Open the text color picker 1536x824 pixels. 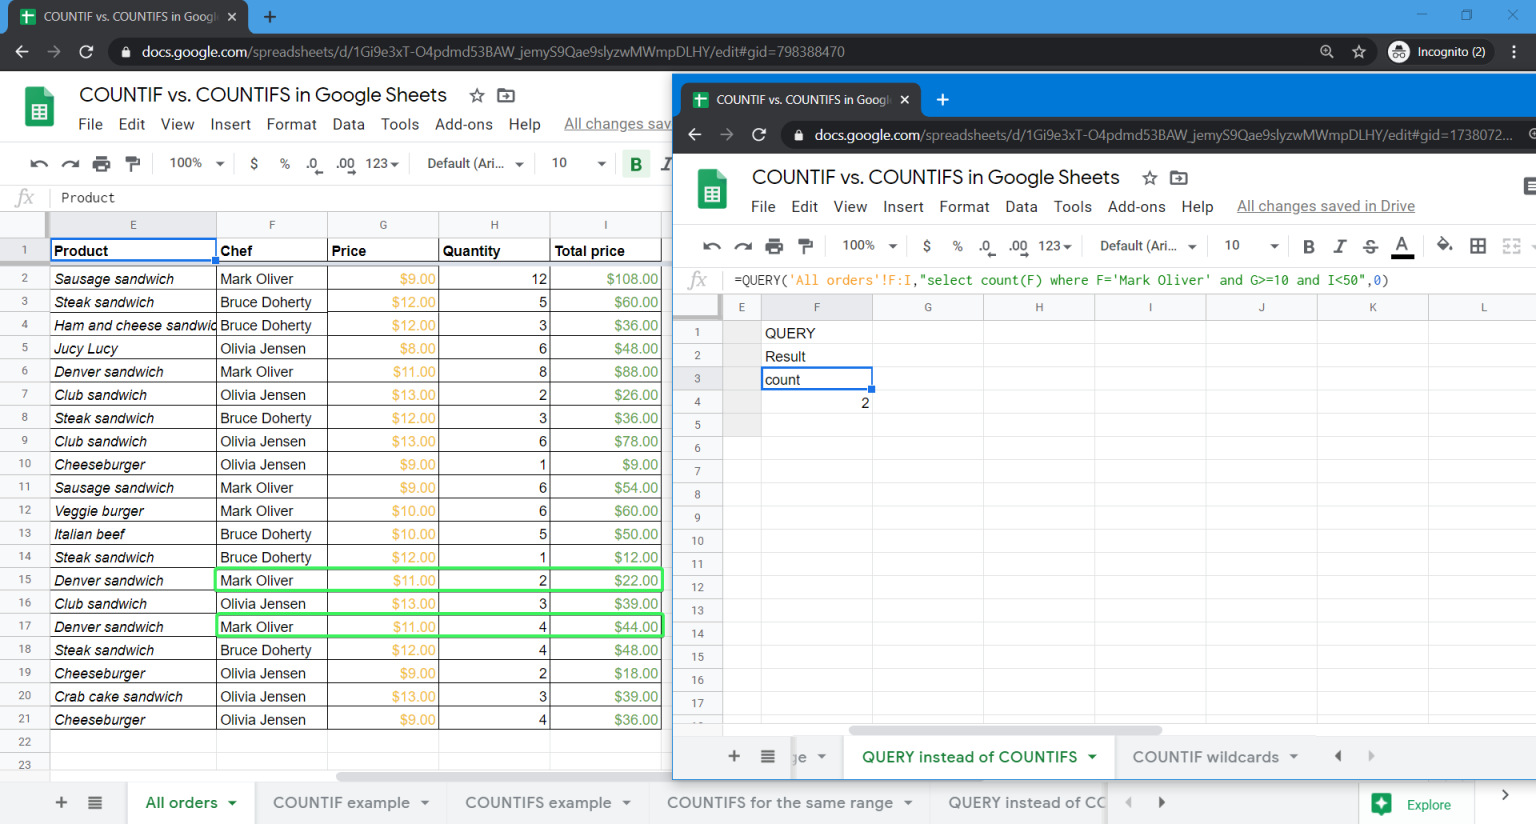(1401, 245)
